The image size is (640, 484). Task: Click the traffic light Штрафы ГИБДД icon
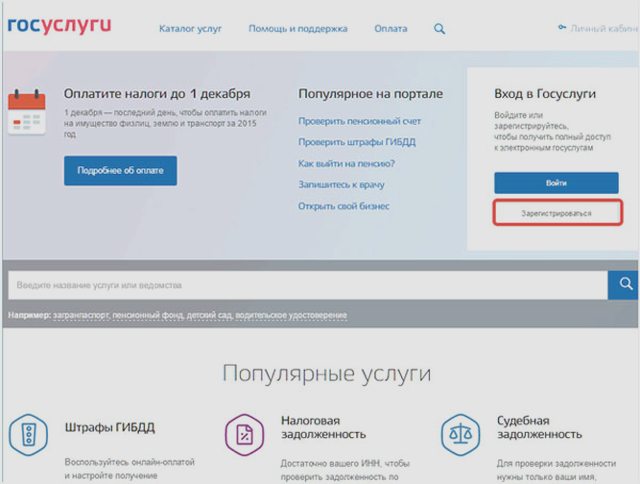[x=28, y=435]
